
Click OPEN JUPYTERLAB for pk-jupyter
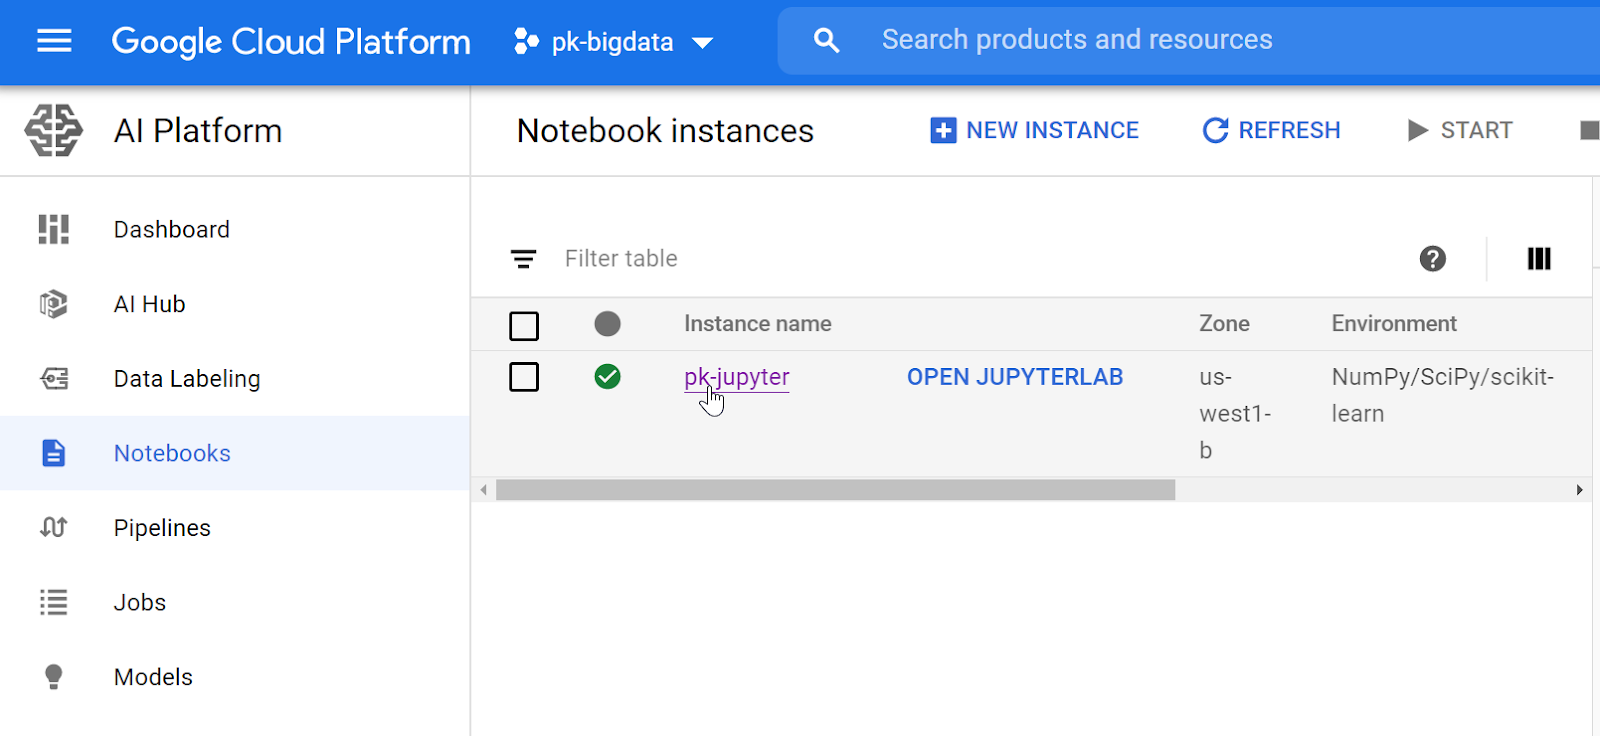tap(1015, 377)
